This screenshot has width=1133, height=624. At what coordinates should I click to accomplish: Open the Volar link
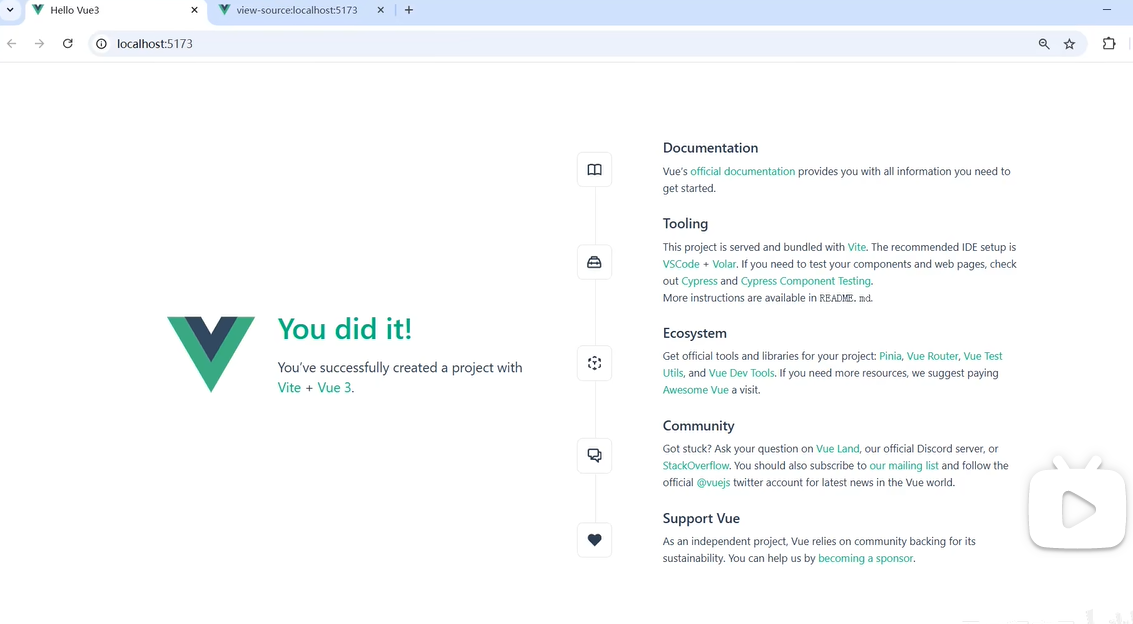click(x=723, y=264)
